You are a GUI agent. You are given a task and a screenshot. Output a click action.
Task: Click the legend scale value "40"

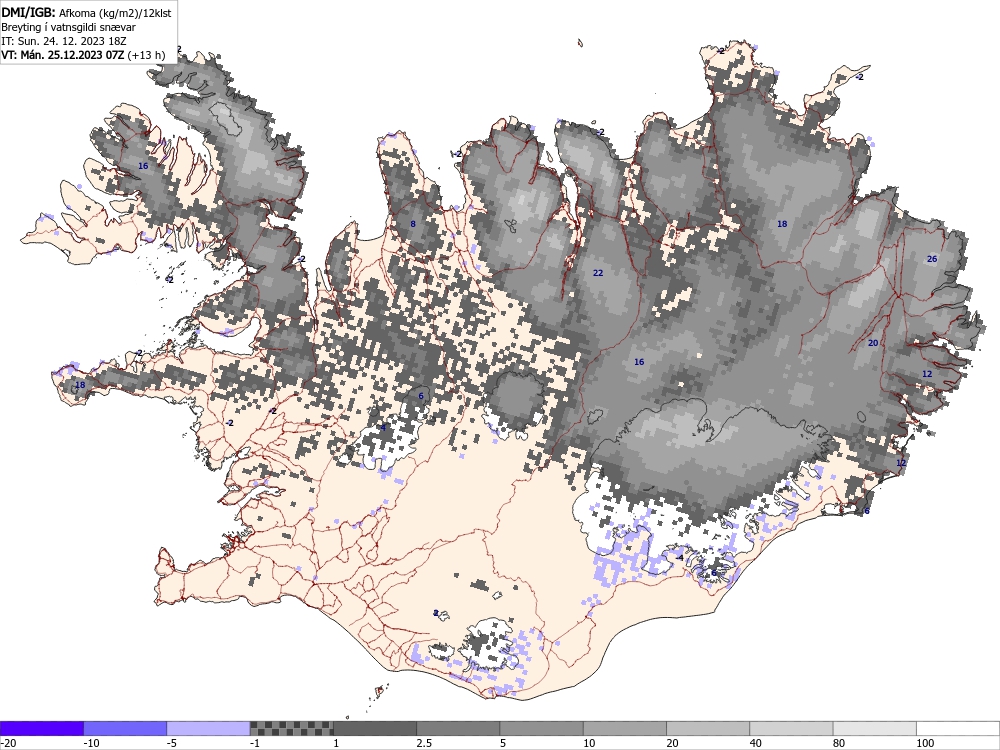point(756,743)
